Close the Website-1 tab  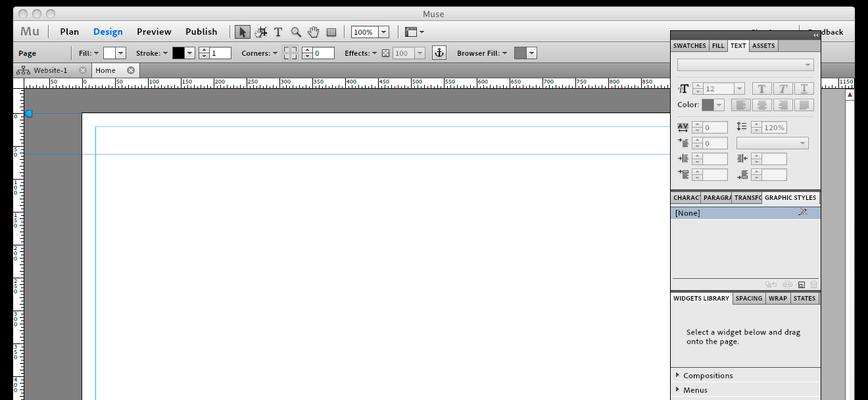[x=82, y=70]
